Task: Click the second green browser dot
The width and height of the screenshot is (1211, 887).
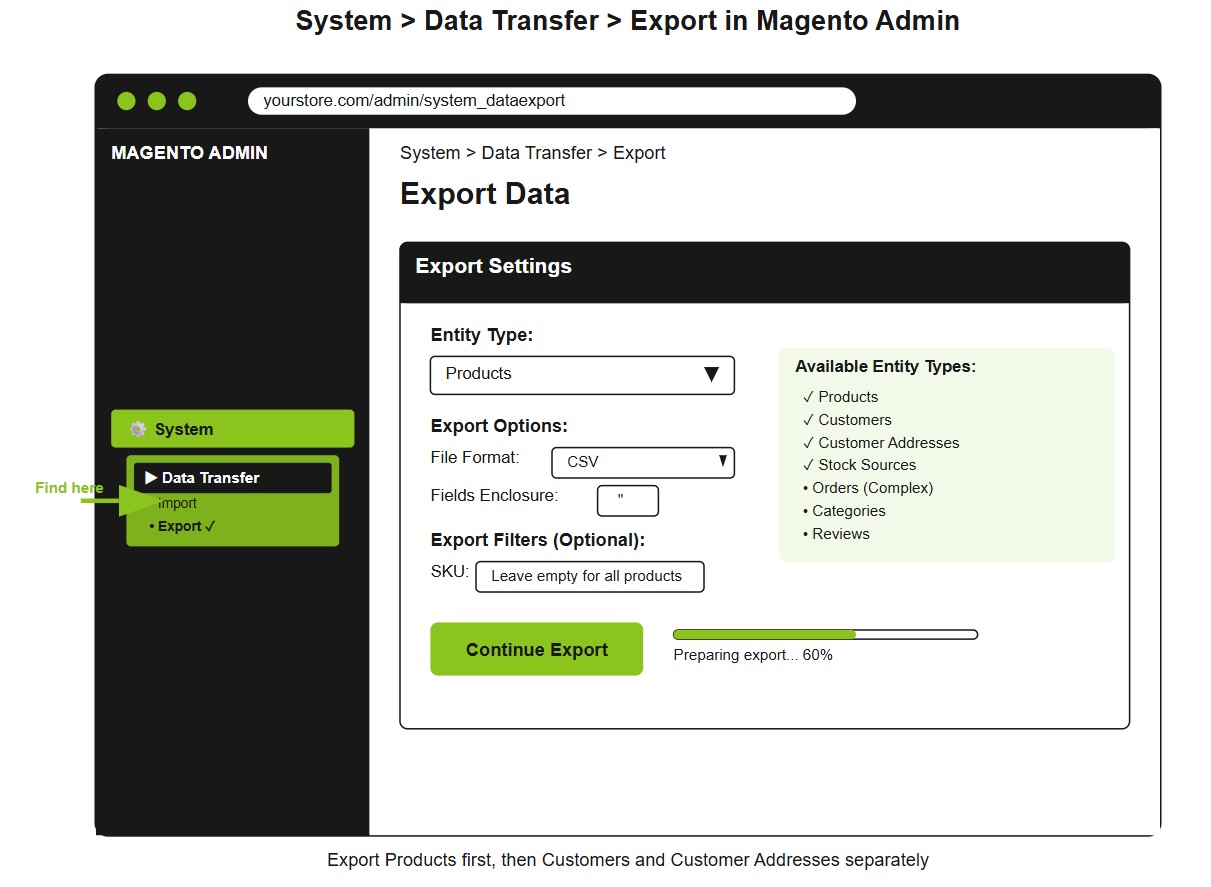Action: click(x=157, y=101)
